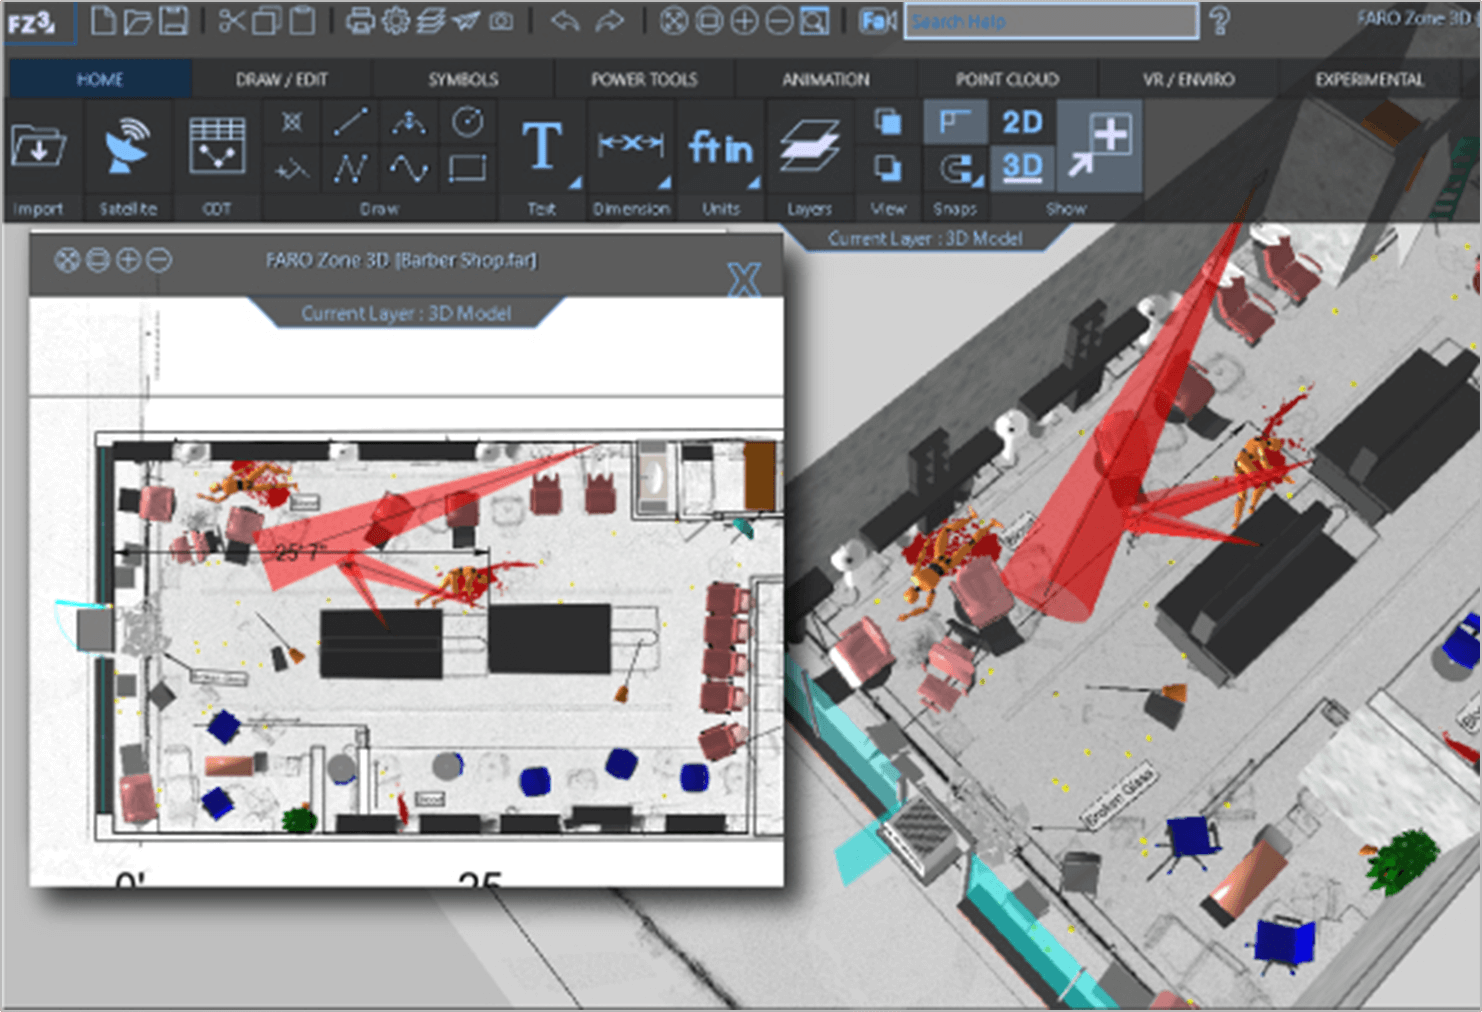The width and height of the screenshot is (1482, 1012).
Task: Open the DRAW / EDIT tab
Action: click(x=282, y=79)
